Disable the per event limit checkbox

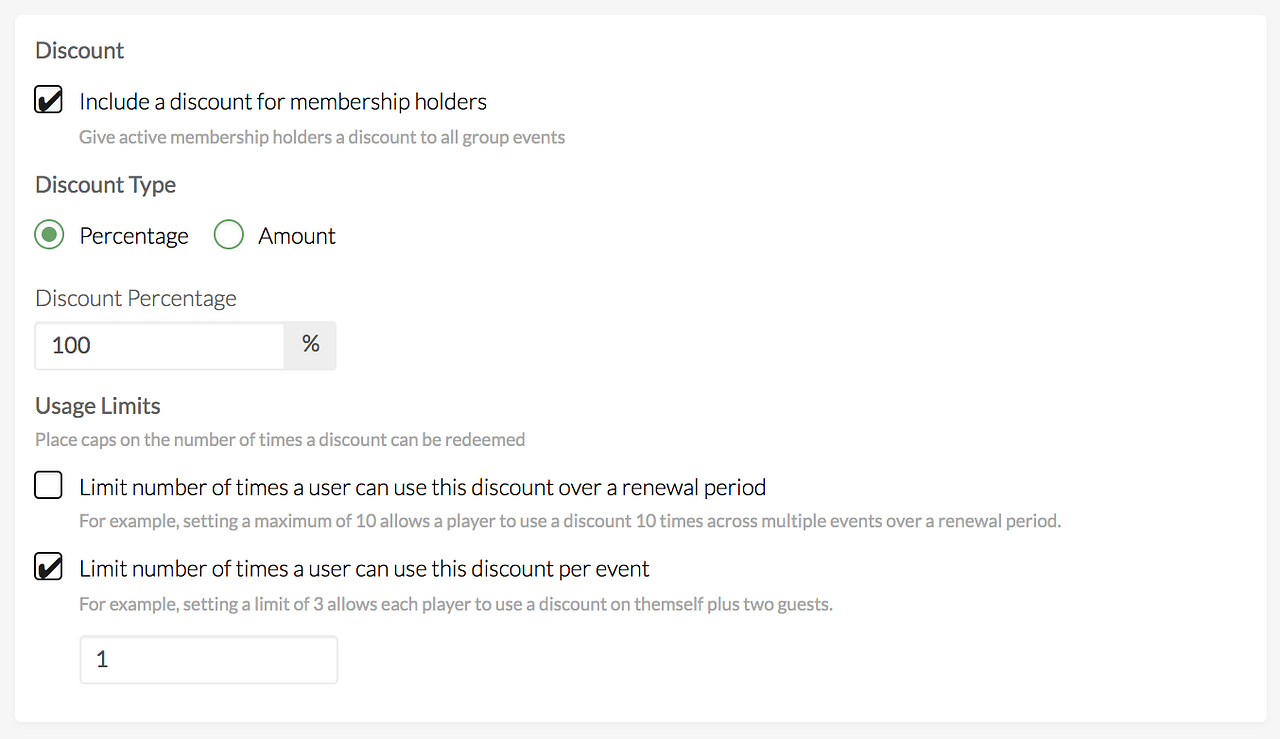click(x=48, y=568)
